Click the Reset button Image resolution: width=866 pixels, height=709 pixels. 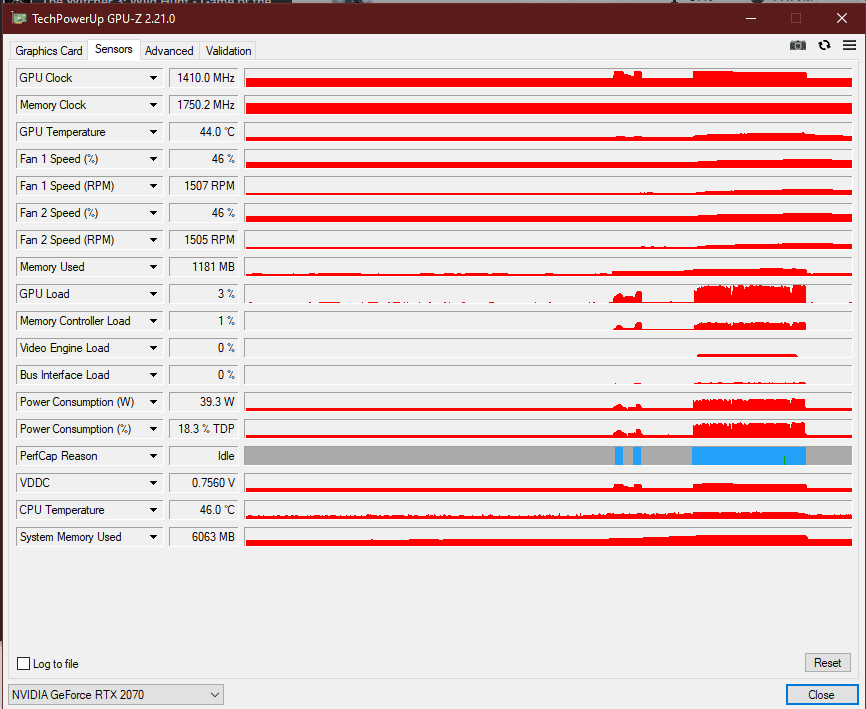(x=827, y=663)
